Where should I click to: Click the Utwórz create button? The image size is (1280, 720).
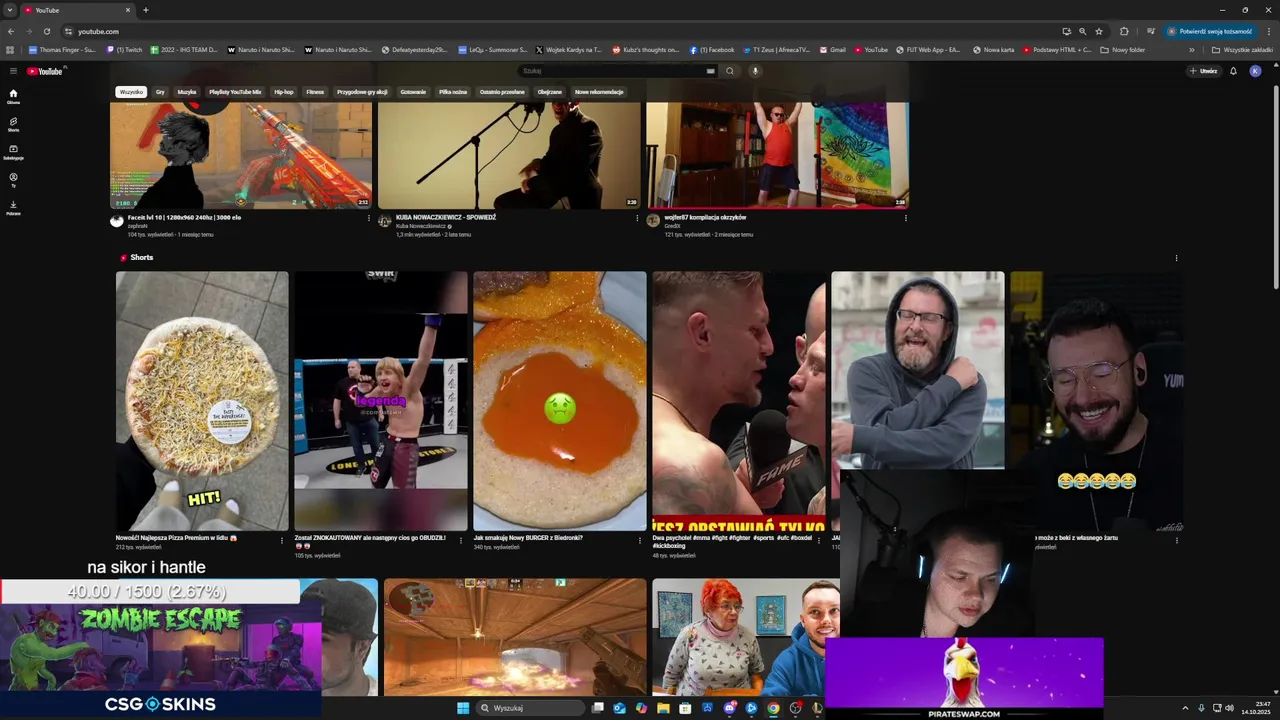[1203, 71]
